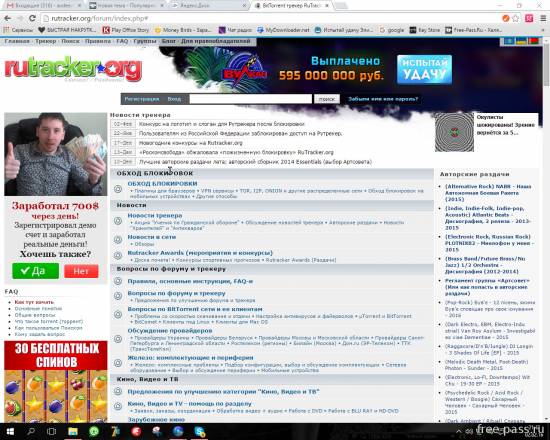Open the Chrome hamburger menu
The image size is (550, 440).
tap(543, 18)
